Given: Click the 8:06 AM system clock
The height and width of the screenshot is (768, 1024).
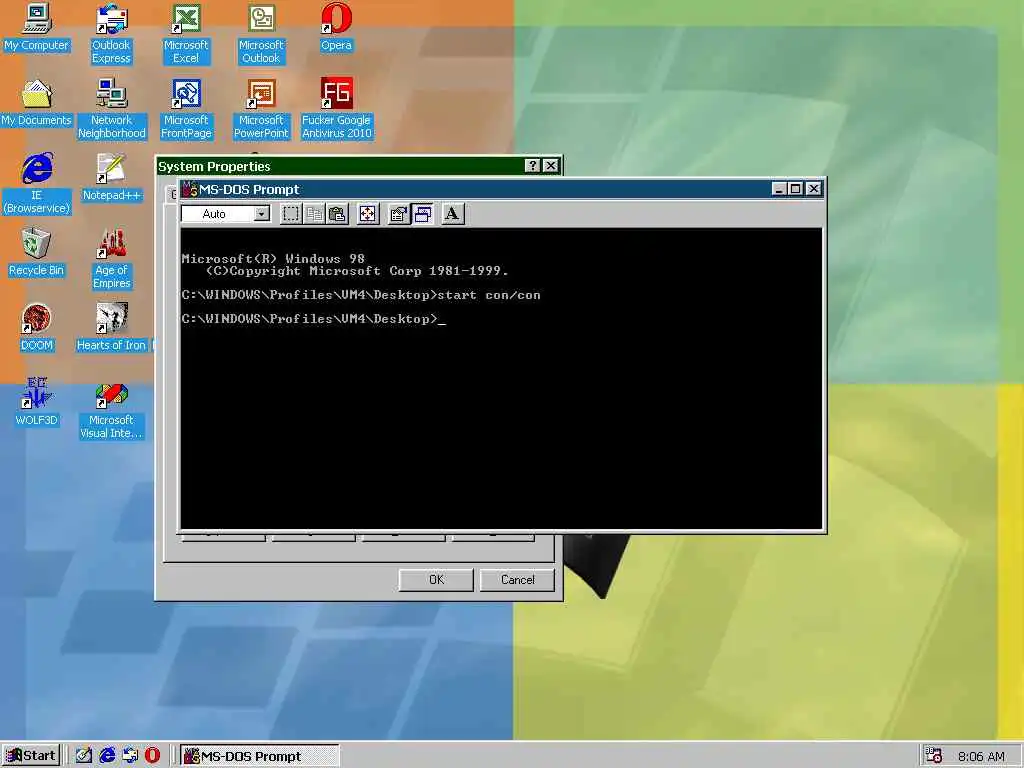Looking at the screenshot, I should (982, 756).
